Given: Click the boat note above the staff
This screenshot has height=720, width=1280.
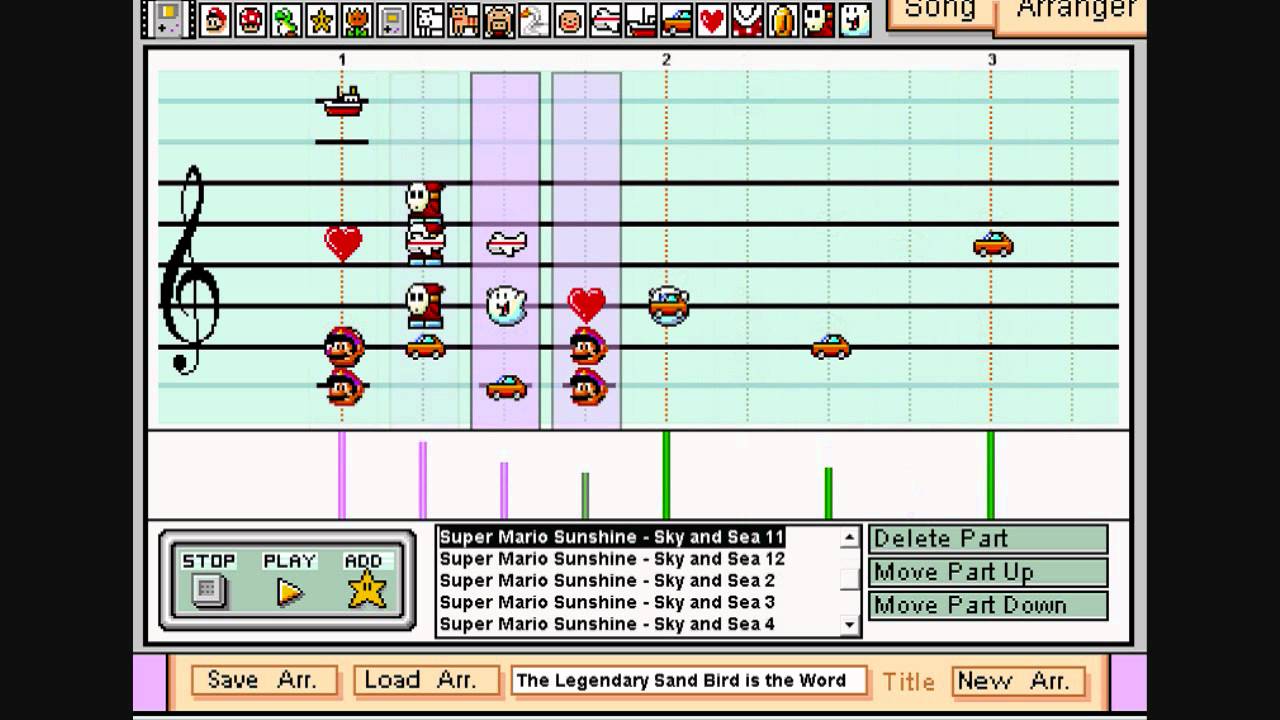Looking at the screenshot, I should pyautogui.click(x=342, y=101).
